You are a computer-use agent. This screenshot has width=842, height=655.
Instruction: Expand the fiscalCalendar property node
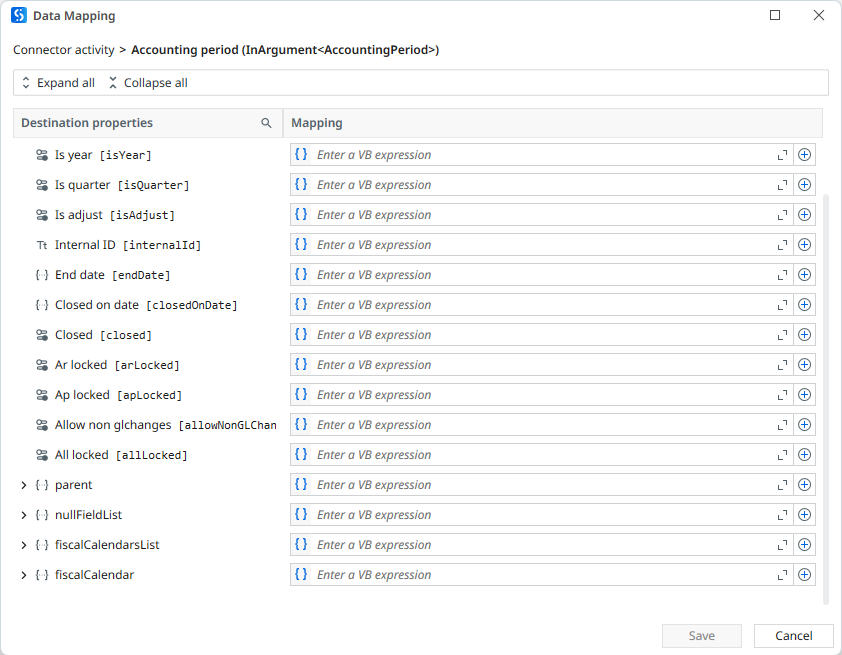coord(24,575)
